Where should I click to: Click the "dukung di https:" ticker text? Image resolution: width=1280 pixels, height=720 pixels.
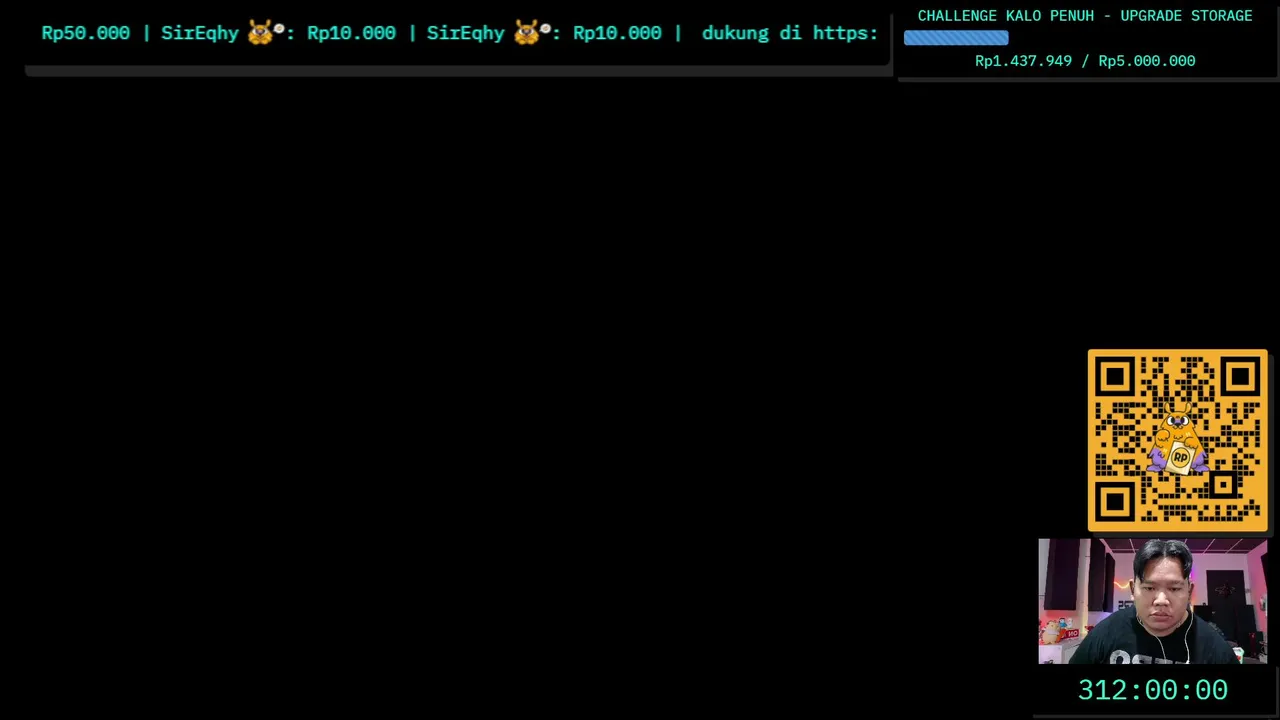point(789,33)
